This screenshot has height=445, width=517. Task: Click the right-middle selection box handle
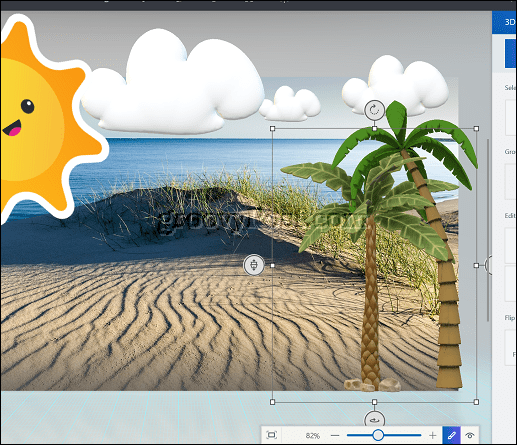[476, 265]
